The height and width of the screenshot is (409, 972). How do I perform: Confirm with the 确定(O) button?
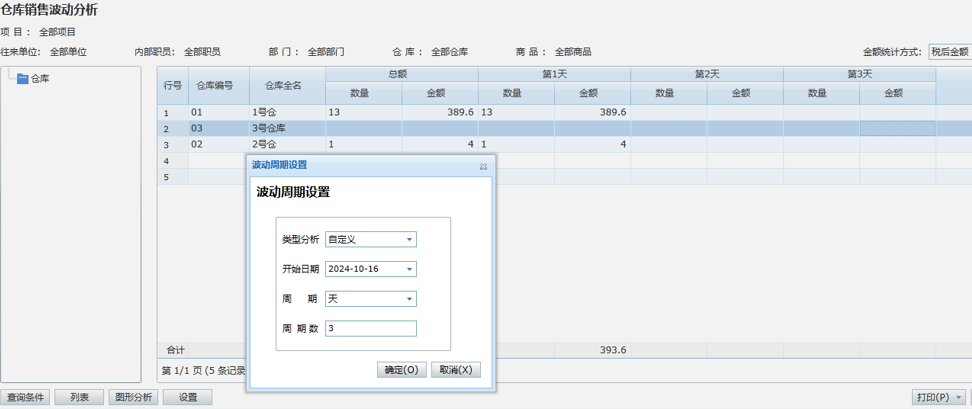(x=402, y=370)
